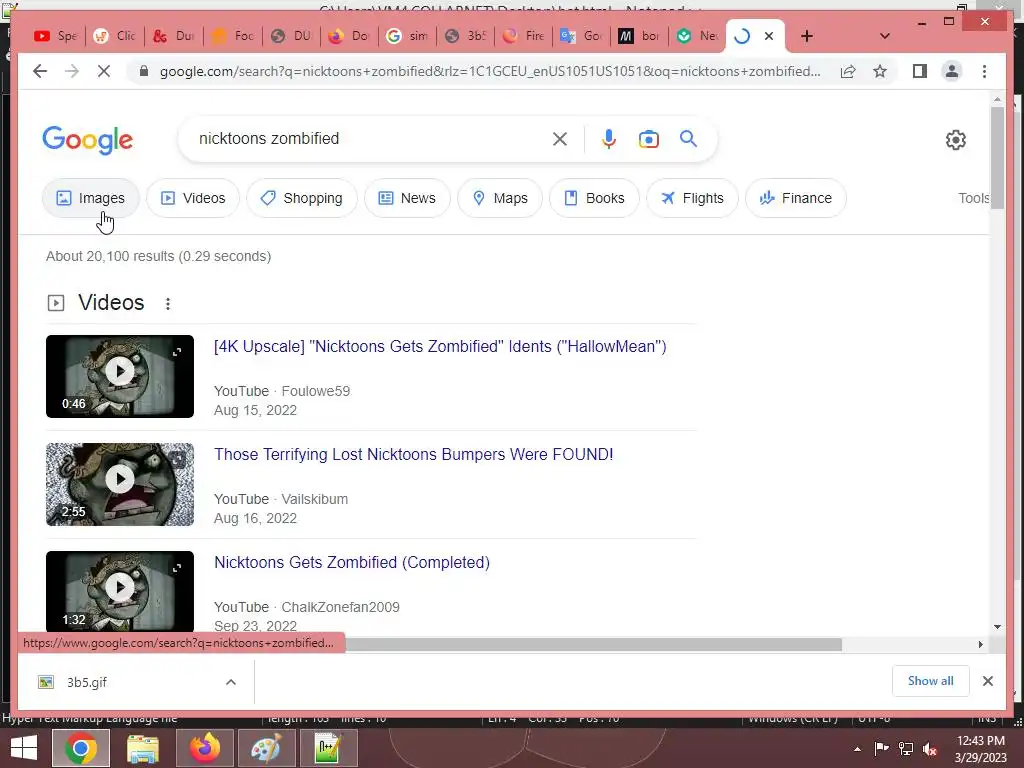Filter results by Books
1024x768 pixels.
[594, 198]
